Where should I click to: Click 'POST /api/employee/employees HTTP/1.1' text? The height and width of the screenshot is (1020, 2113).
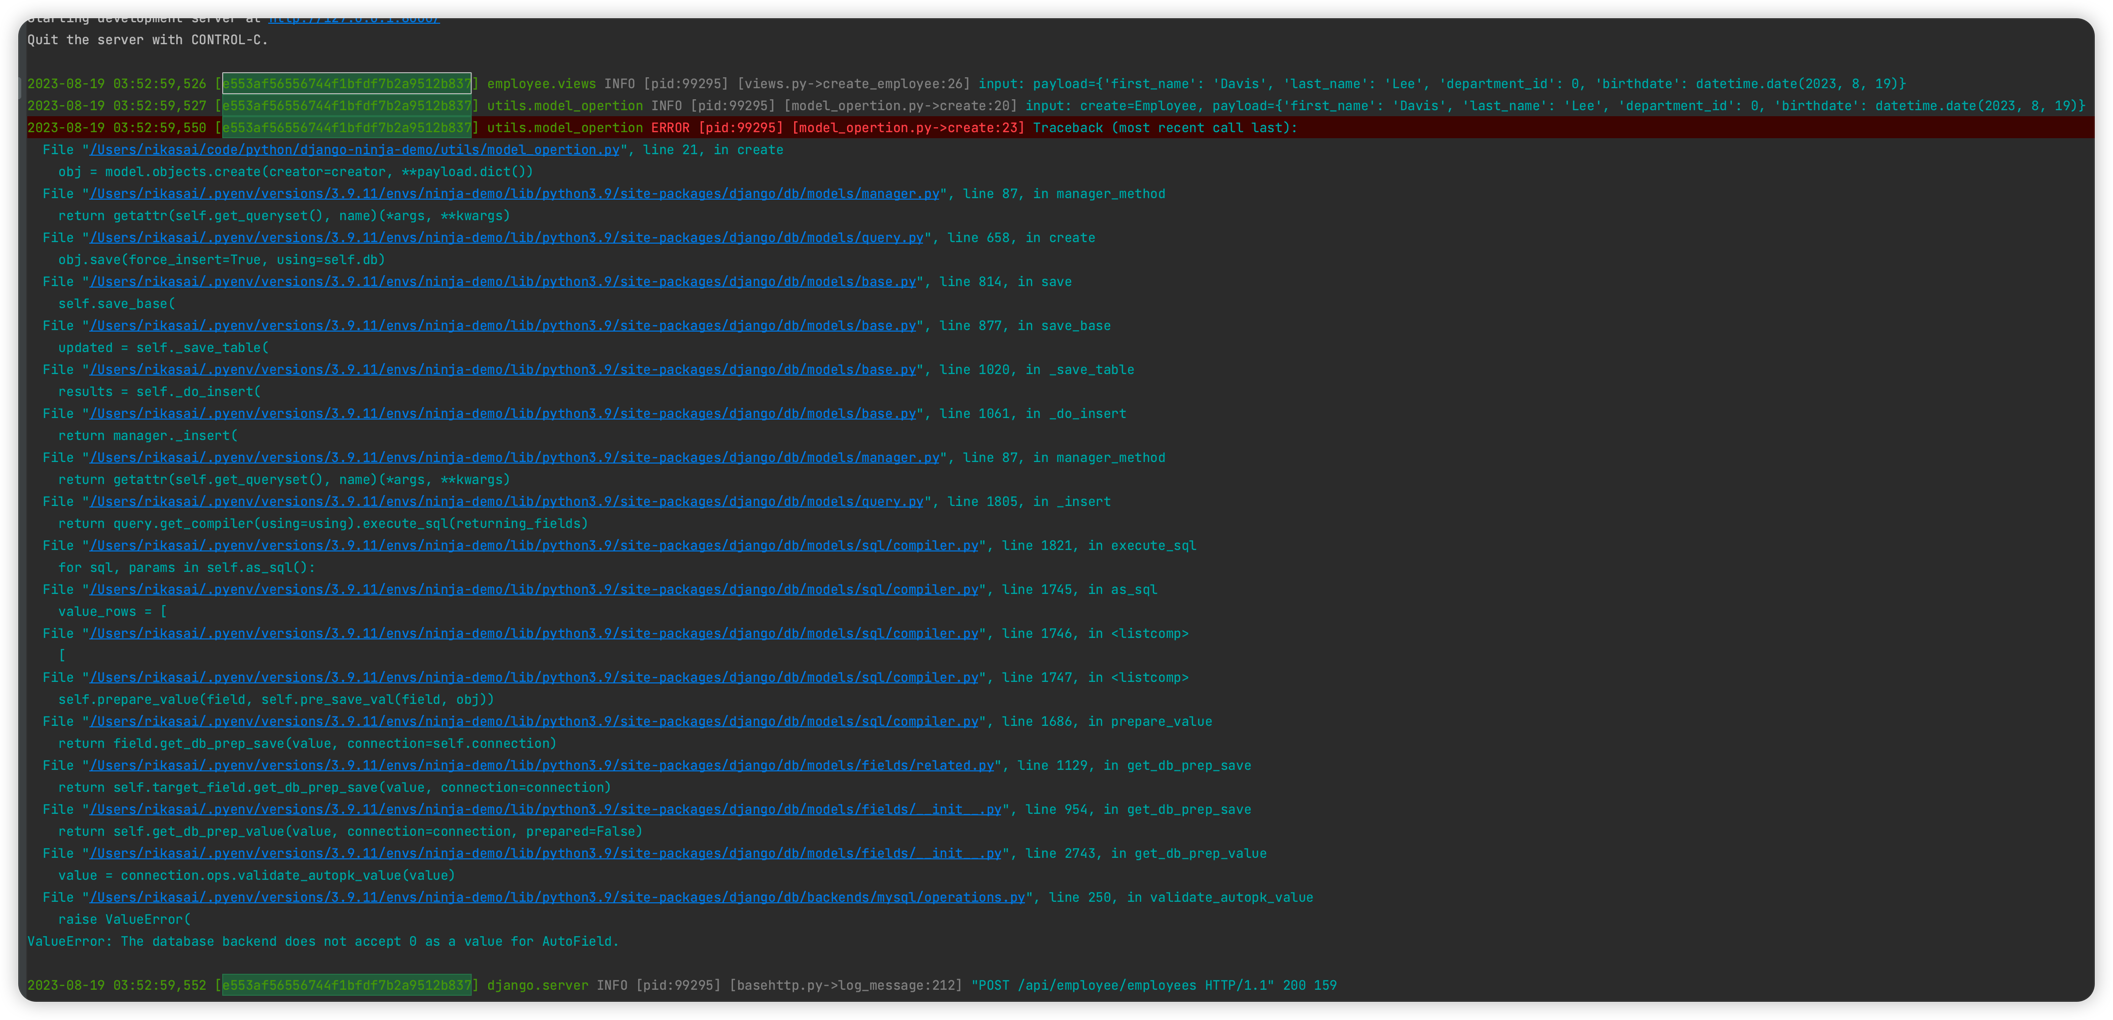coord(1123,986)
